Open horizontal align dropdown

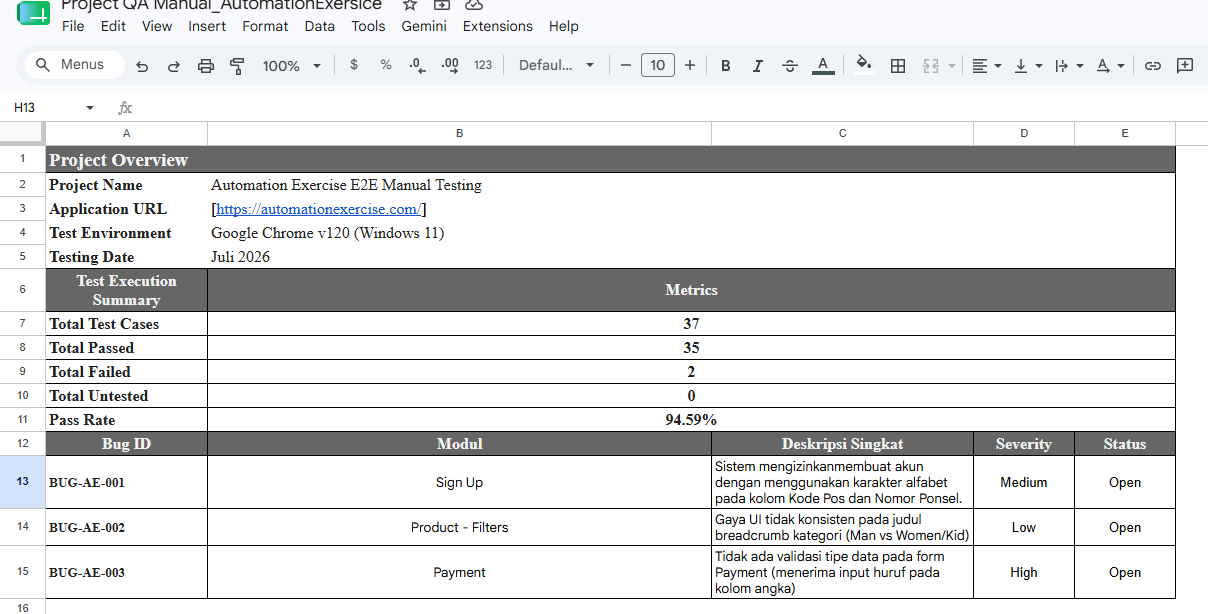987,66
